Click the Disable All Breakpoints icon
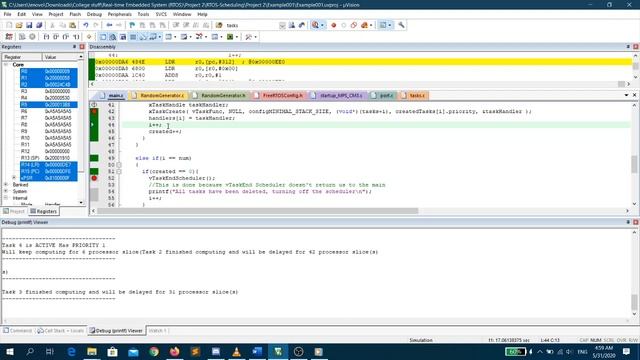The image size is (640, 360). pos(353,25)
